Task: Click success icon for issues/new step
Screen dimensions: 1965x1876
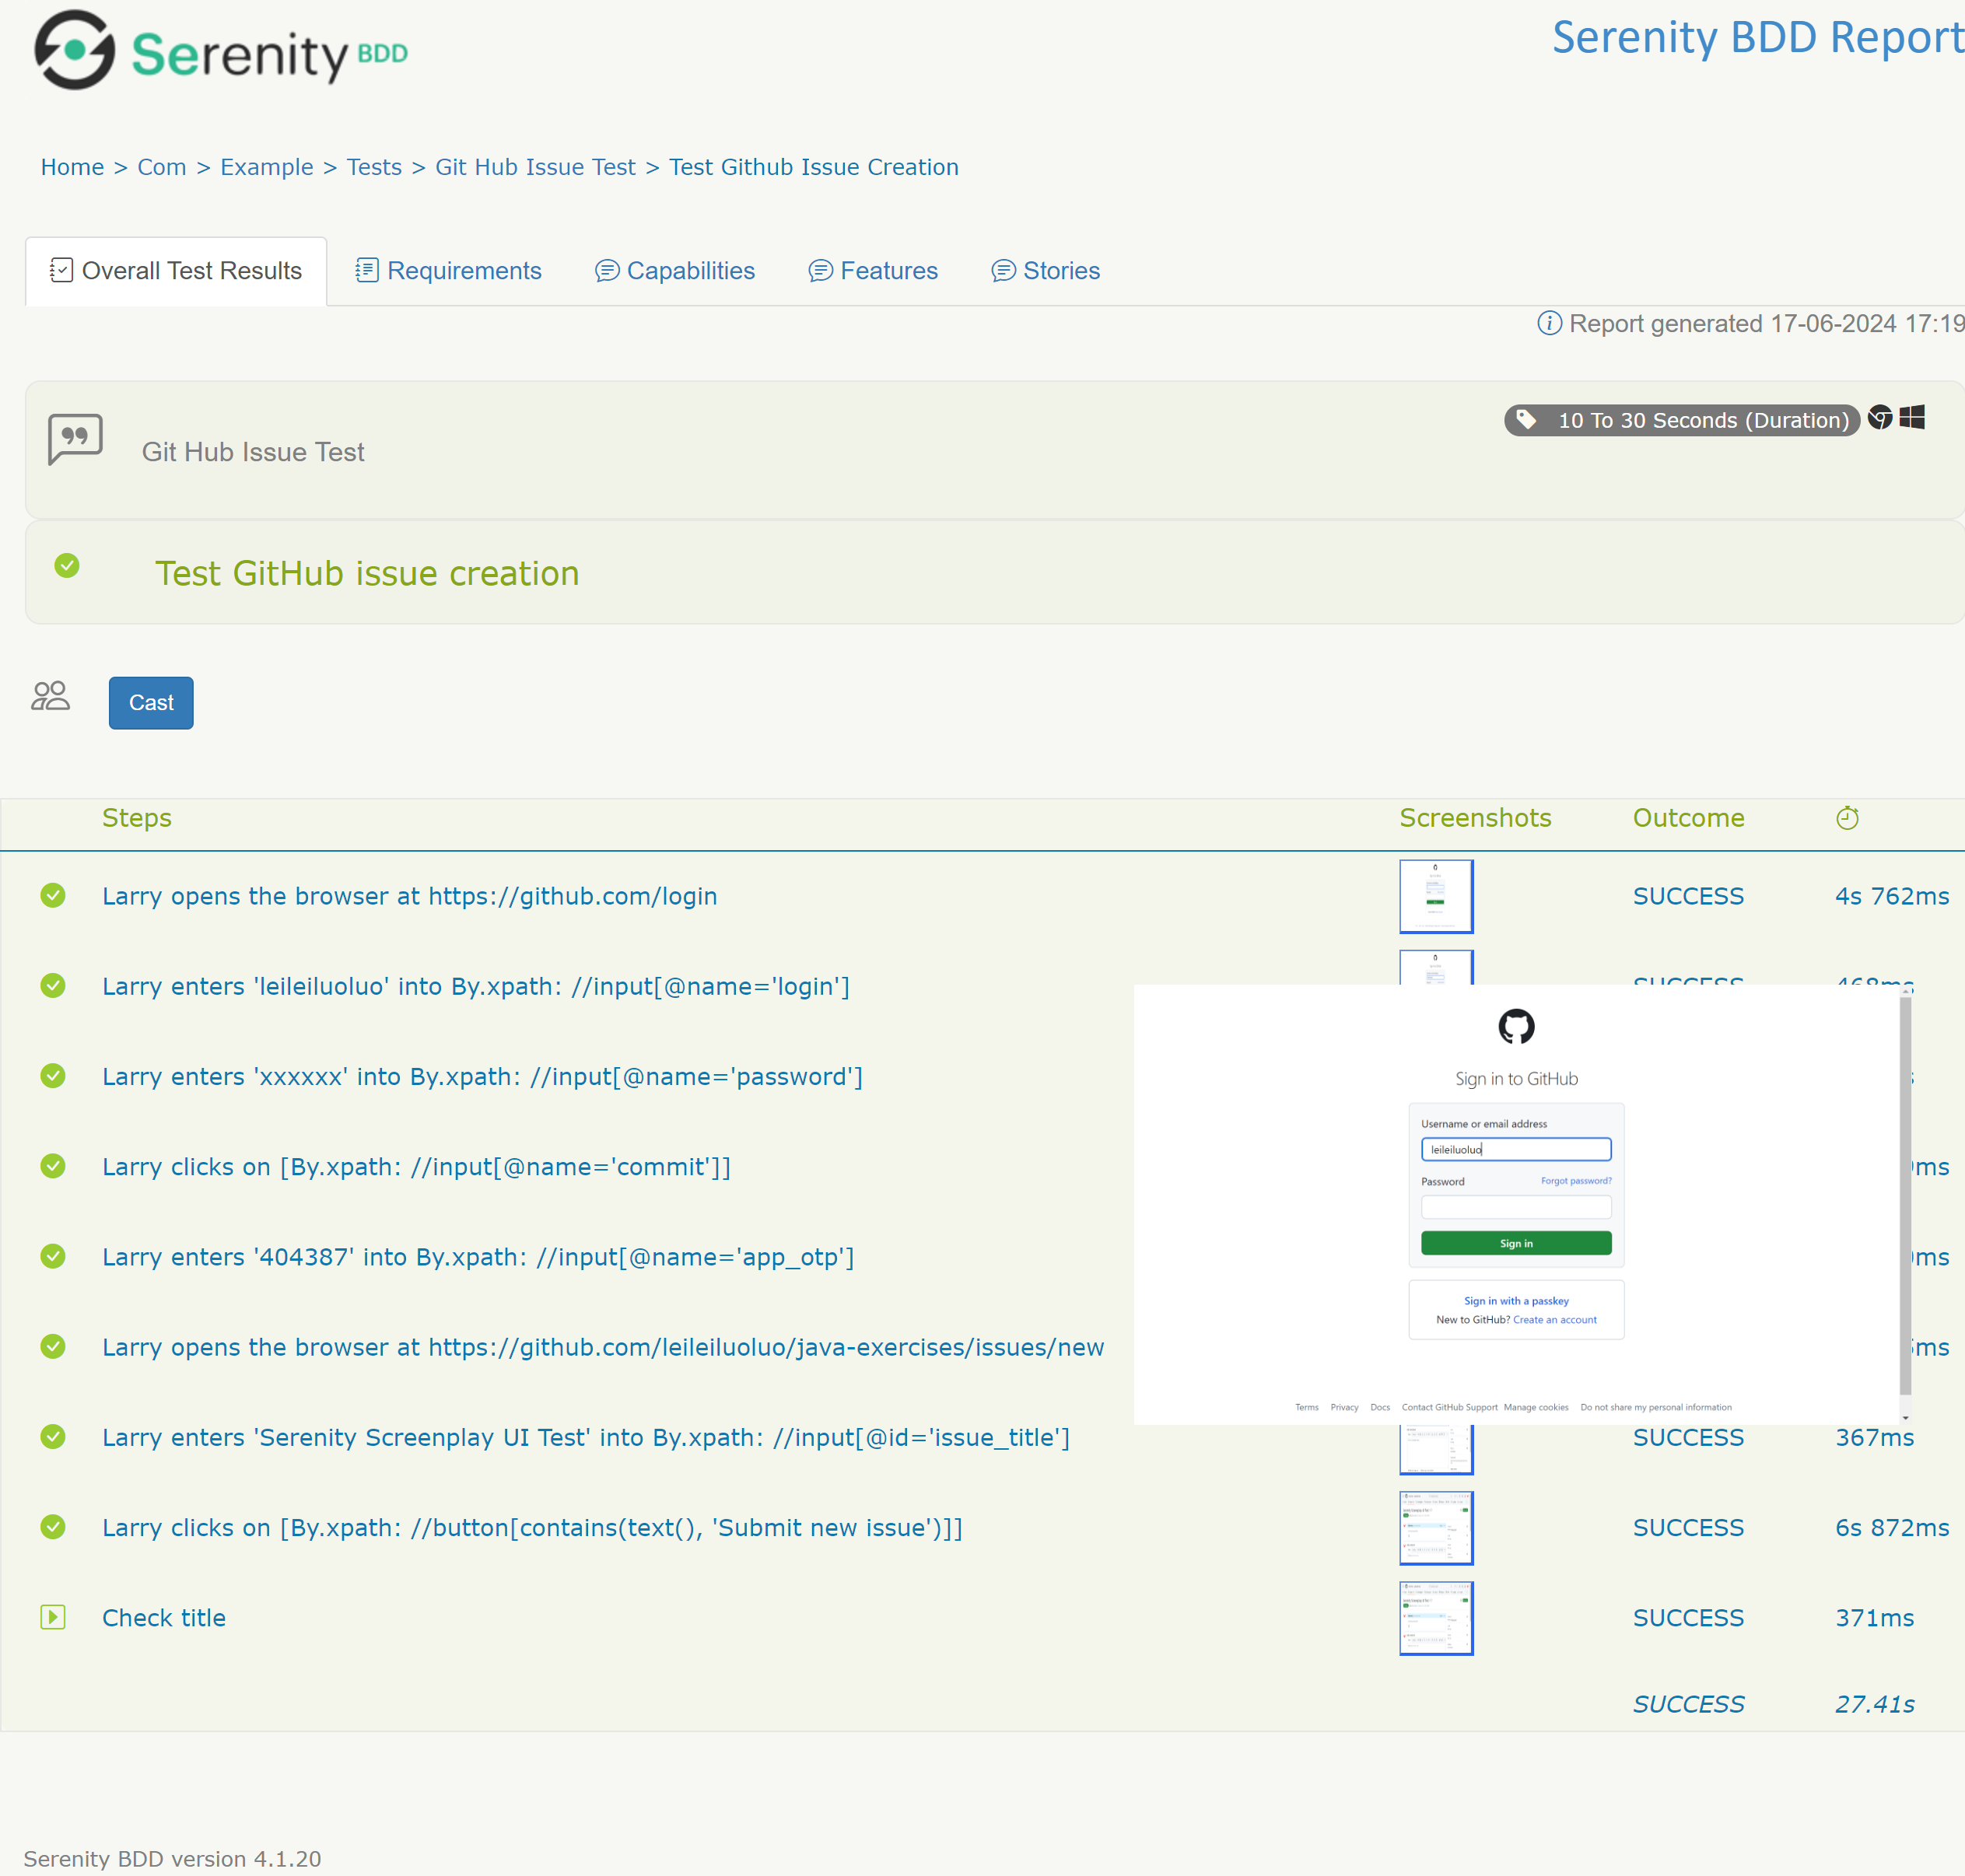Action: pyautogui.click(x=53, y=1346)
